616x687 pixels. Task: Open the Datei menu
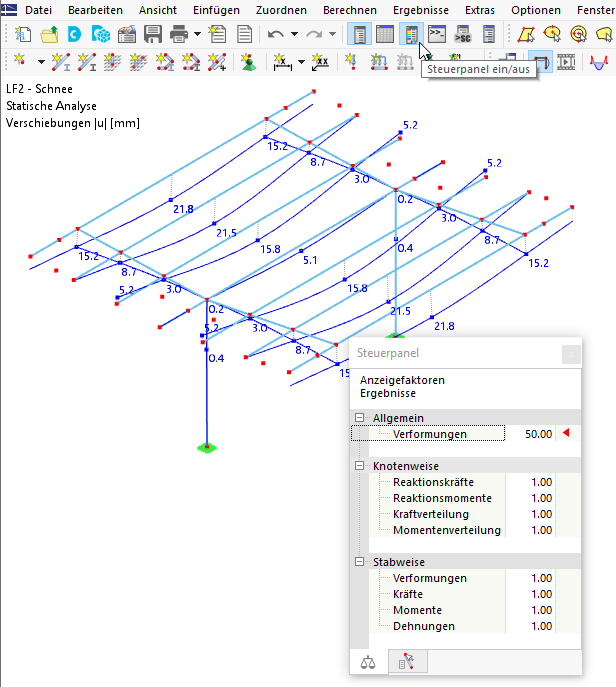pyautogui.click(x=38, y=10)
